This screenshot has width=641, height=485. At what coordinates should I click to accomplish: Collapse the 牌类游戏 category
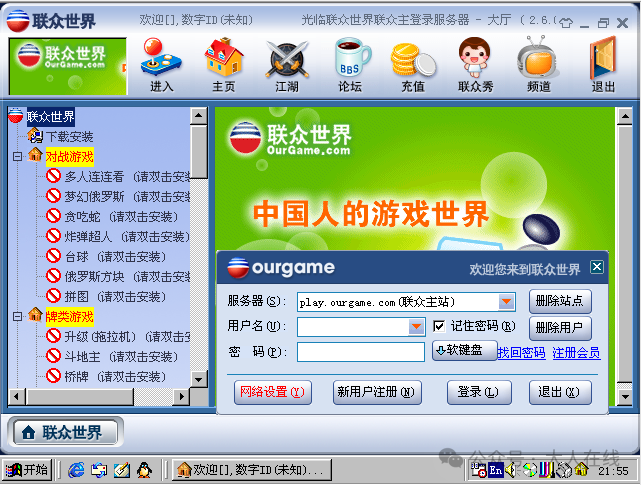17,317
